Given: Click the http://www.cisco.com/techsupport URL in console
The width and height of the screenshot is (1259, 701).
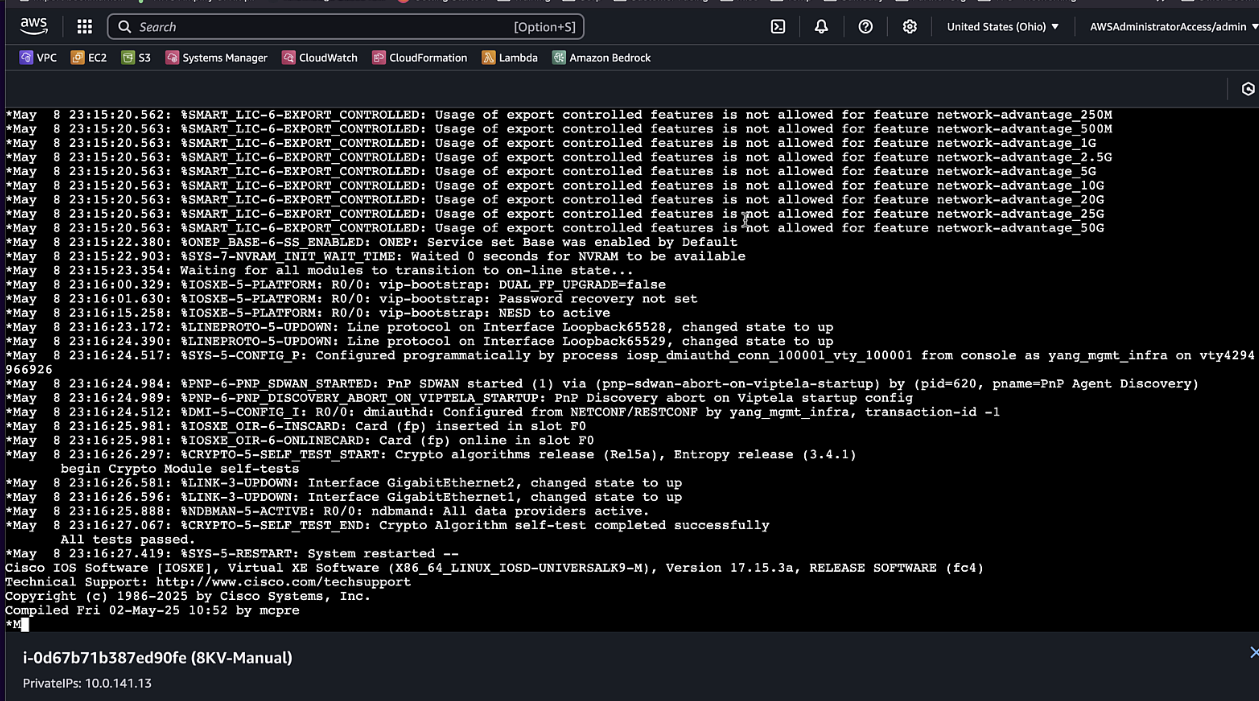Looking at the screenshot, I should pos(283,582).
